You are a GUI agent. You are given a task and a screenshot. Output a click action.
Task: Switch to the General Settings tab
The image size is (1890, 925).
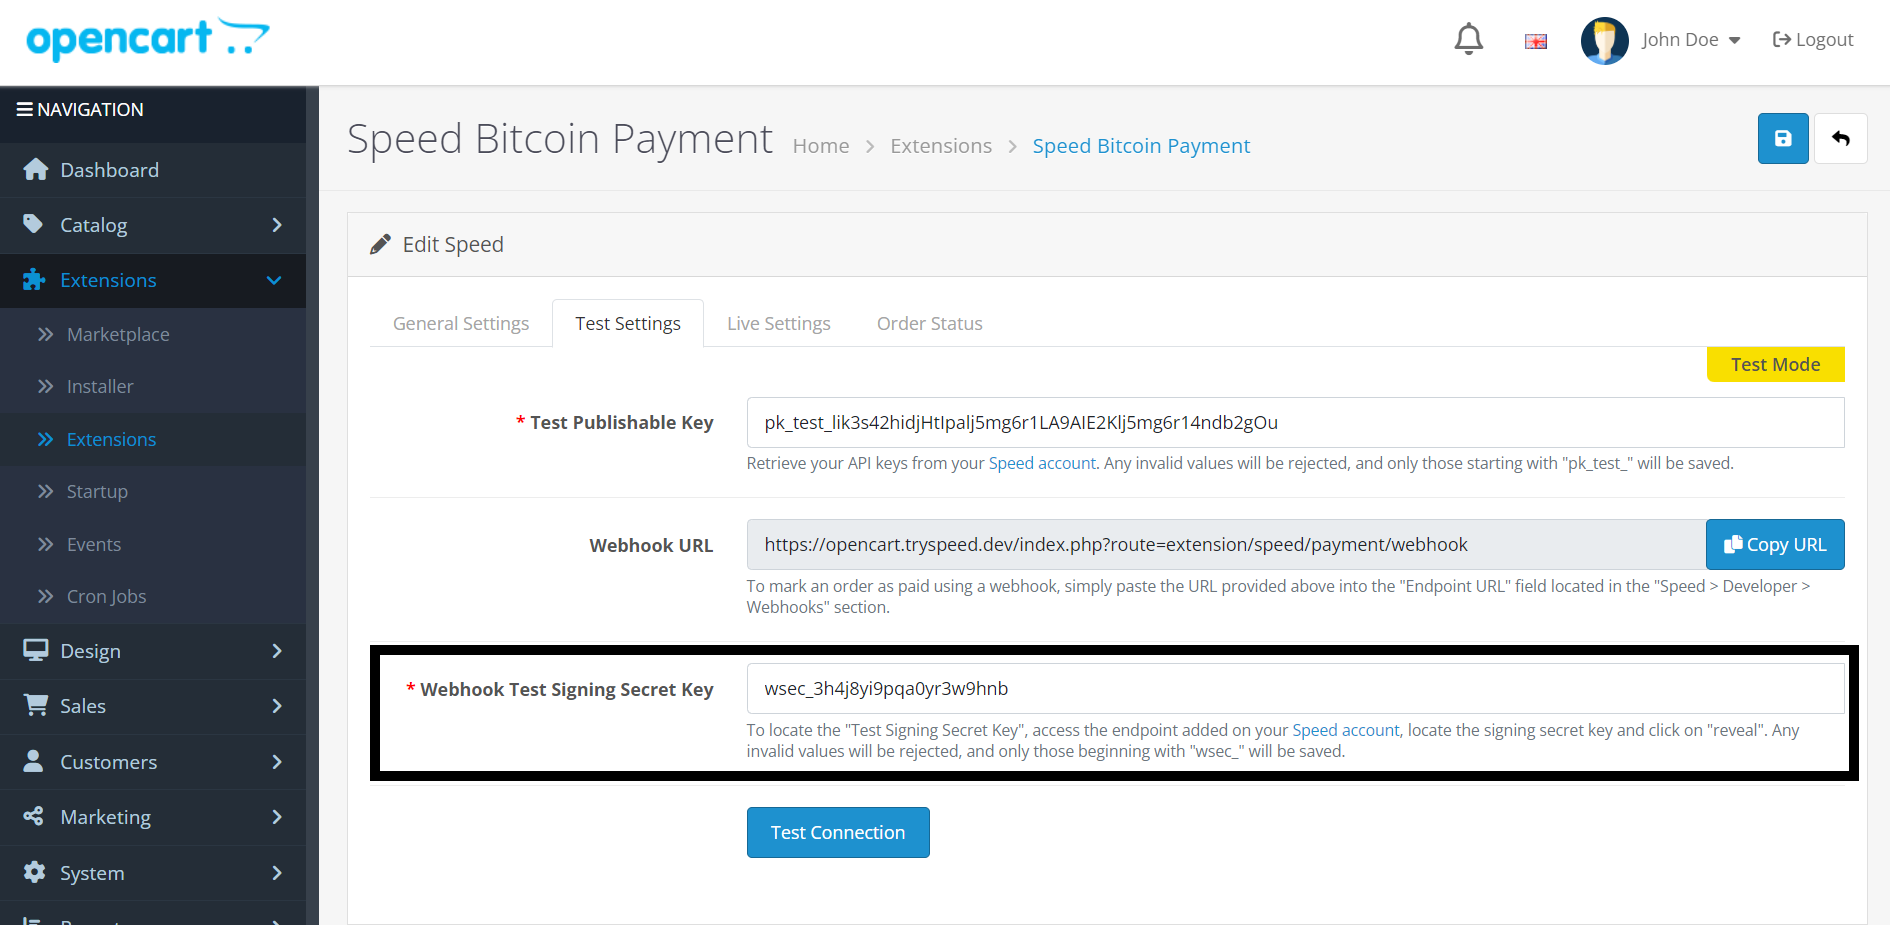pyautogui.click(x=461, y=323)
